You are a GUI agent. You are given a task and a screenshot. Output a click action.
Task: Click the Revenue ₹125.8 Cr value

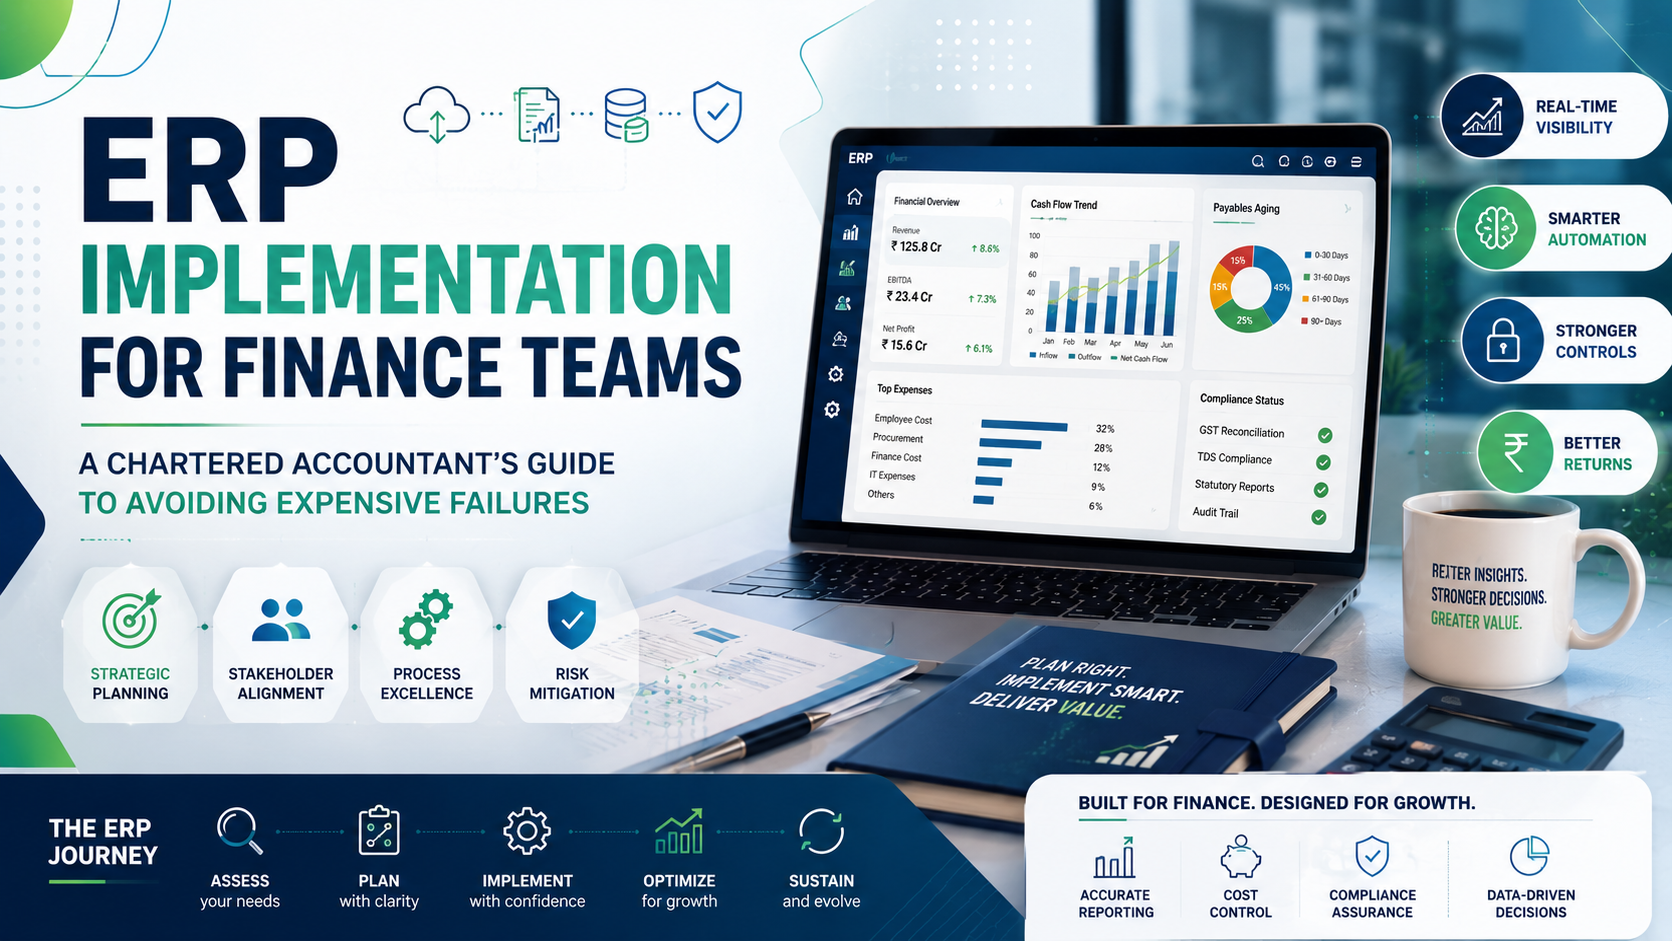point(916,246)
